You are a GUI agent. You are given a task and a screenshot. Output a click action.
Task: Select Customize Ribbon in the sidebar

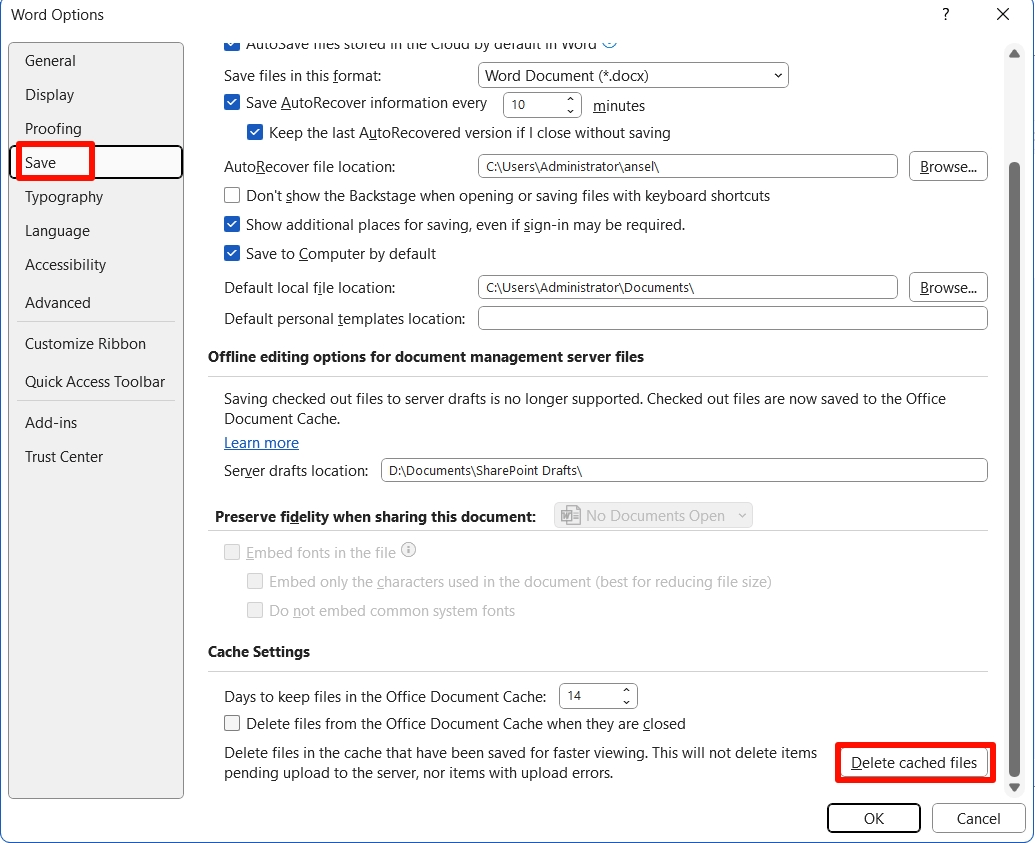tap(85, 343)
